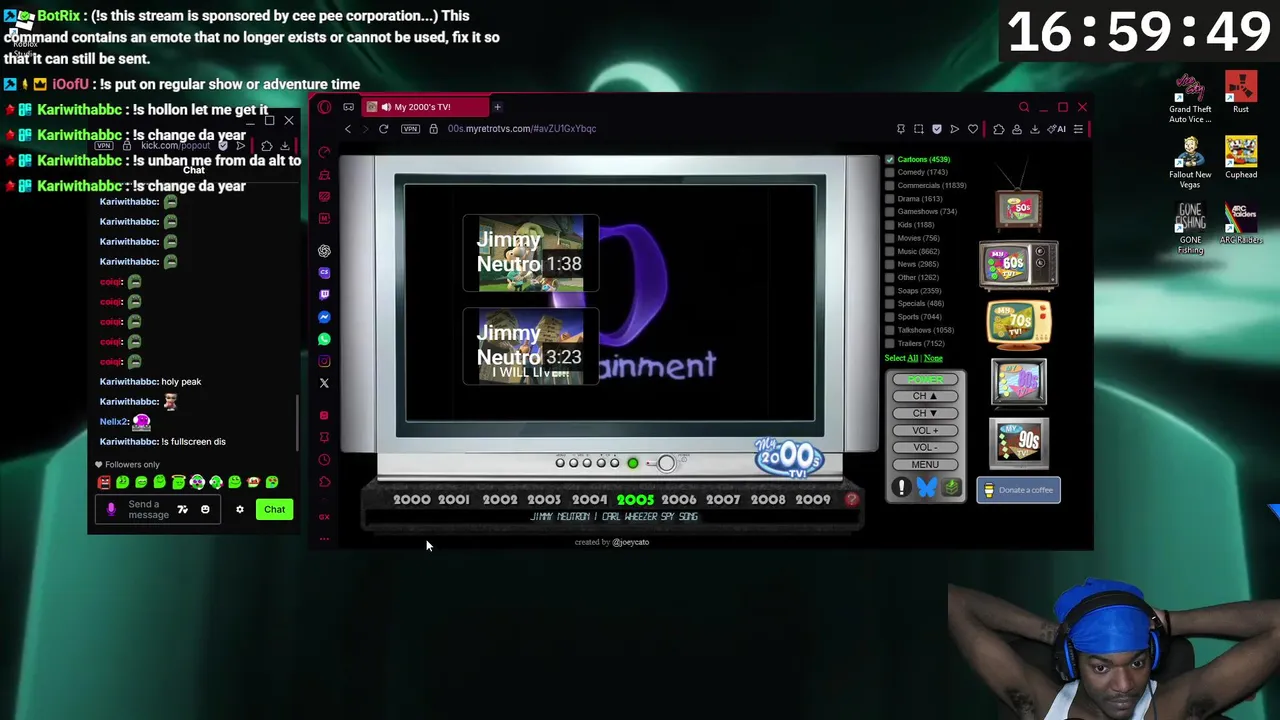This screenshot has height=720, width=1280.
Task: Click the Donate a coffee button
Action: [1018, 490]
